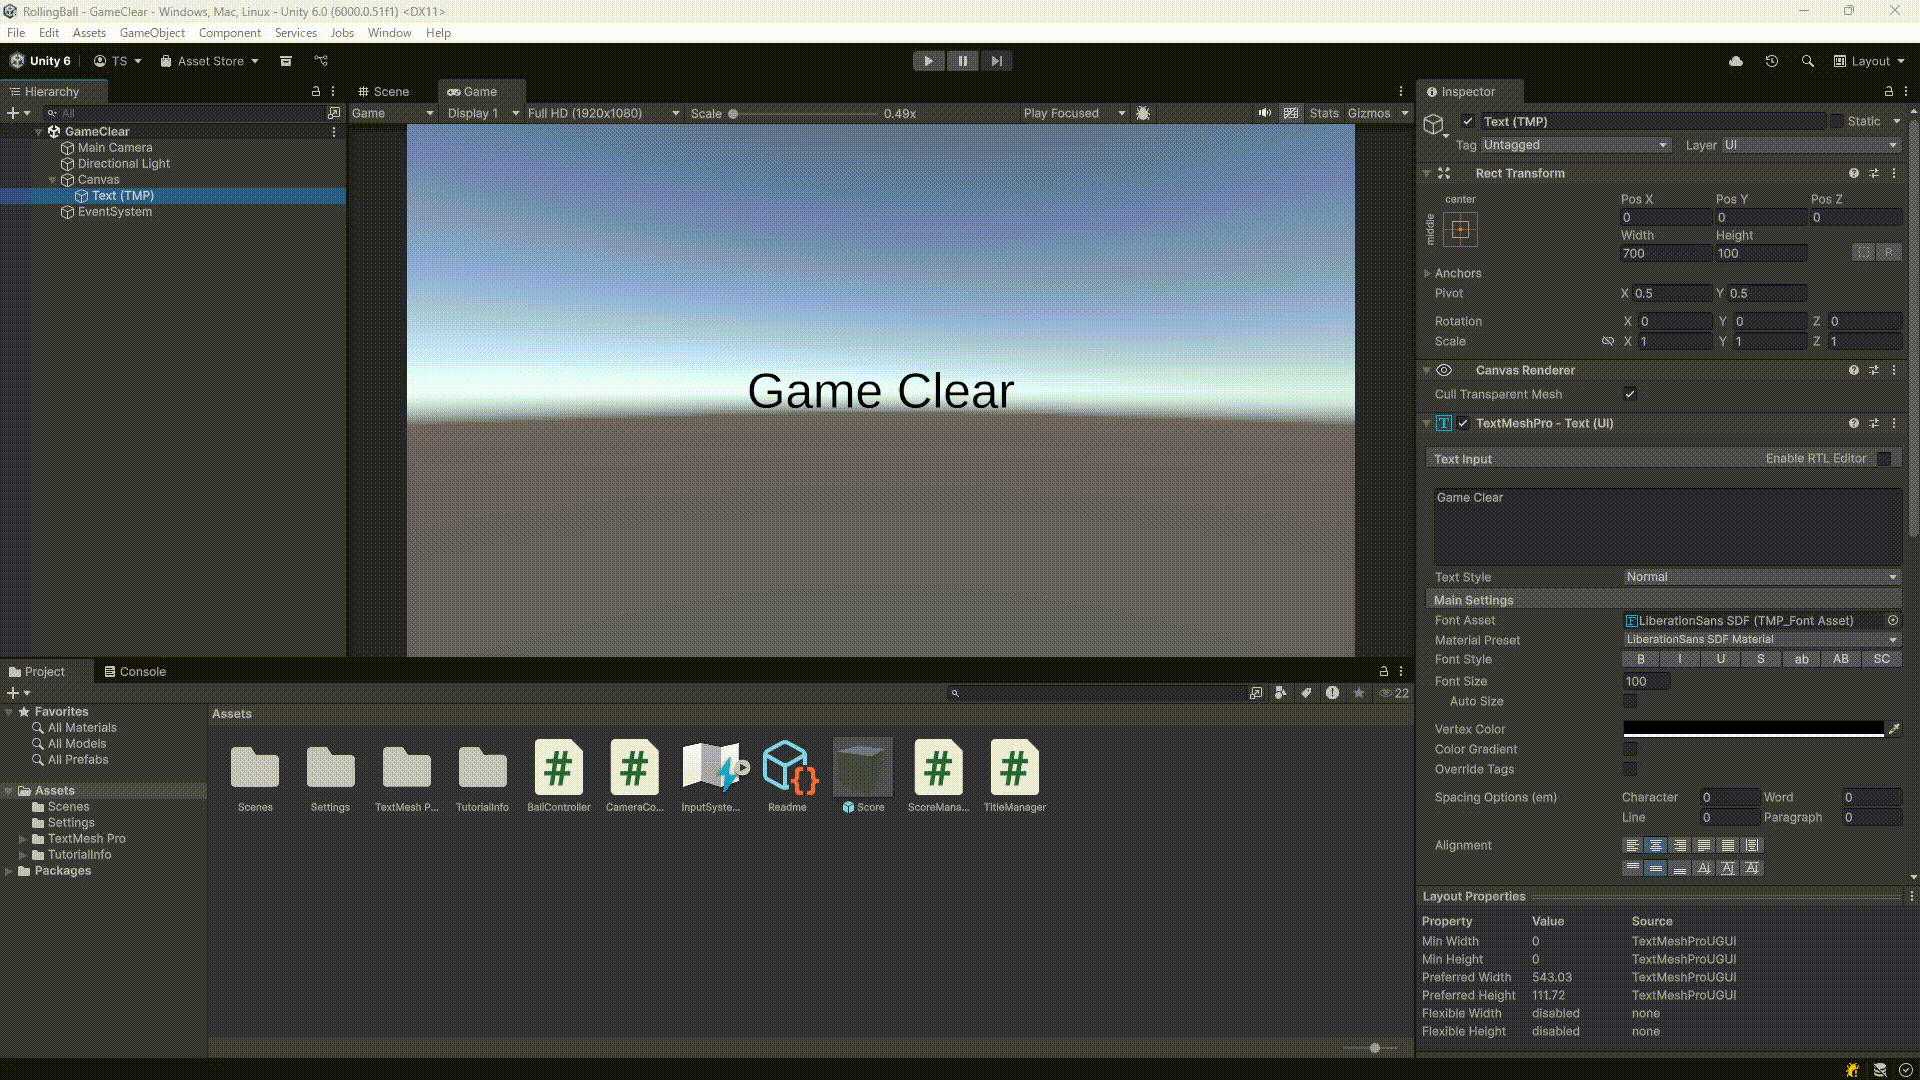This screenshot has height=1080, width=1920.
Task: Click the Font Size input field
Action: pos(1646,681)
